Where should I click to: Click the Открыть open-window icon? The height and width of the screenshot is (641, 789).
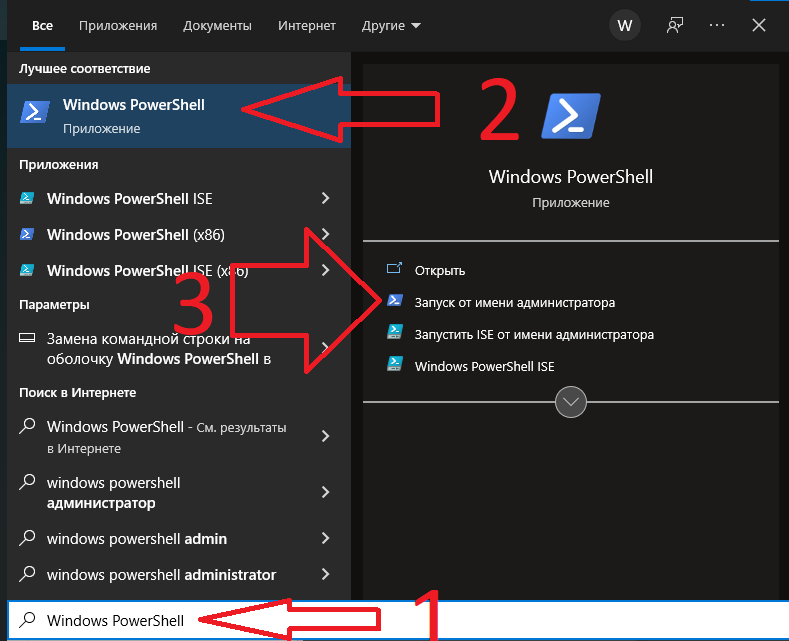(394, 268)
